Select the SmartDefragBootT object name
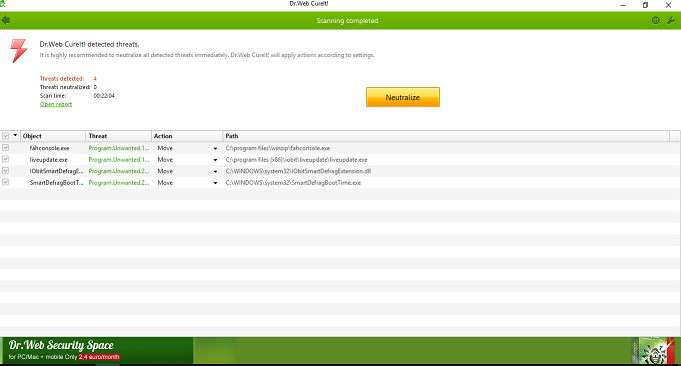 [56, 183]
